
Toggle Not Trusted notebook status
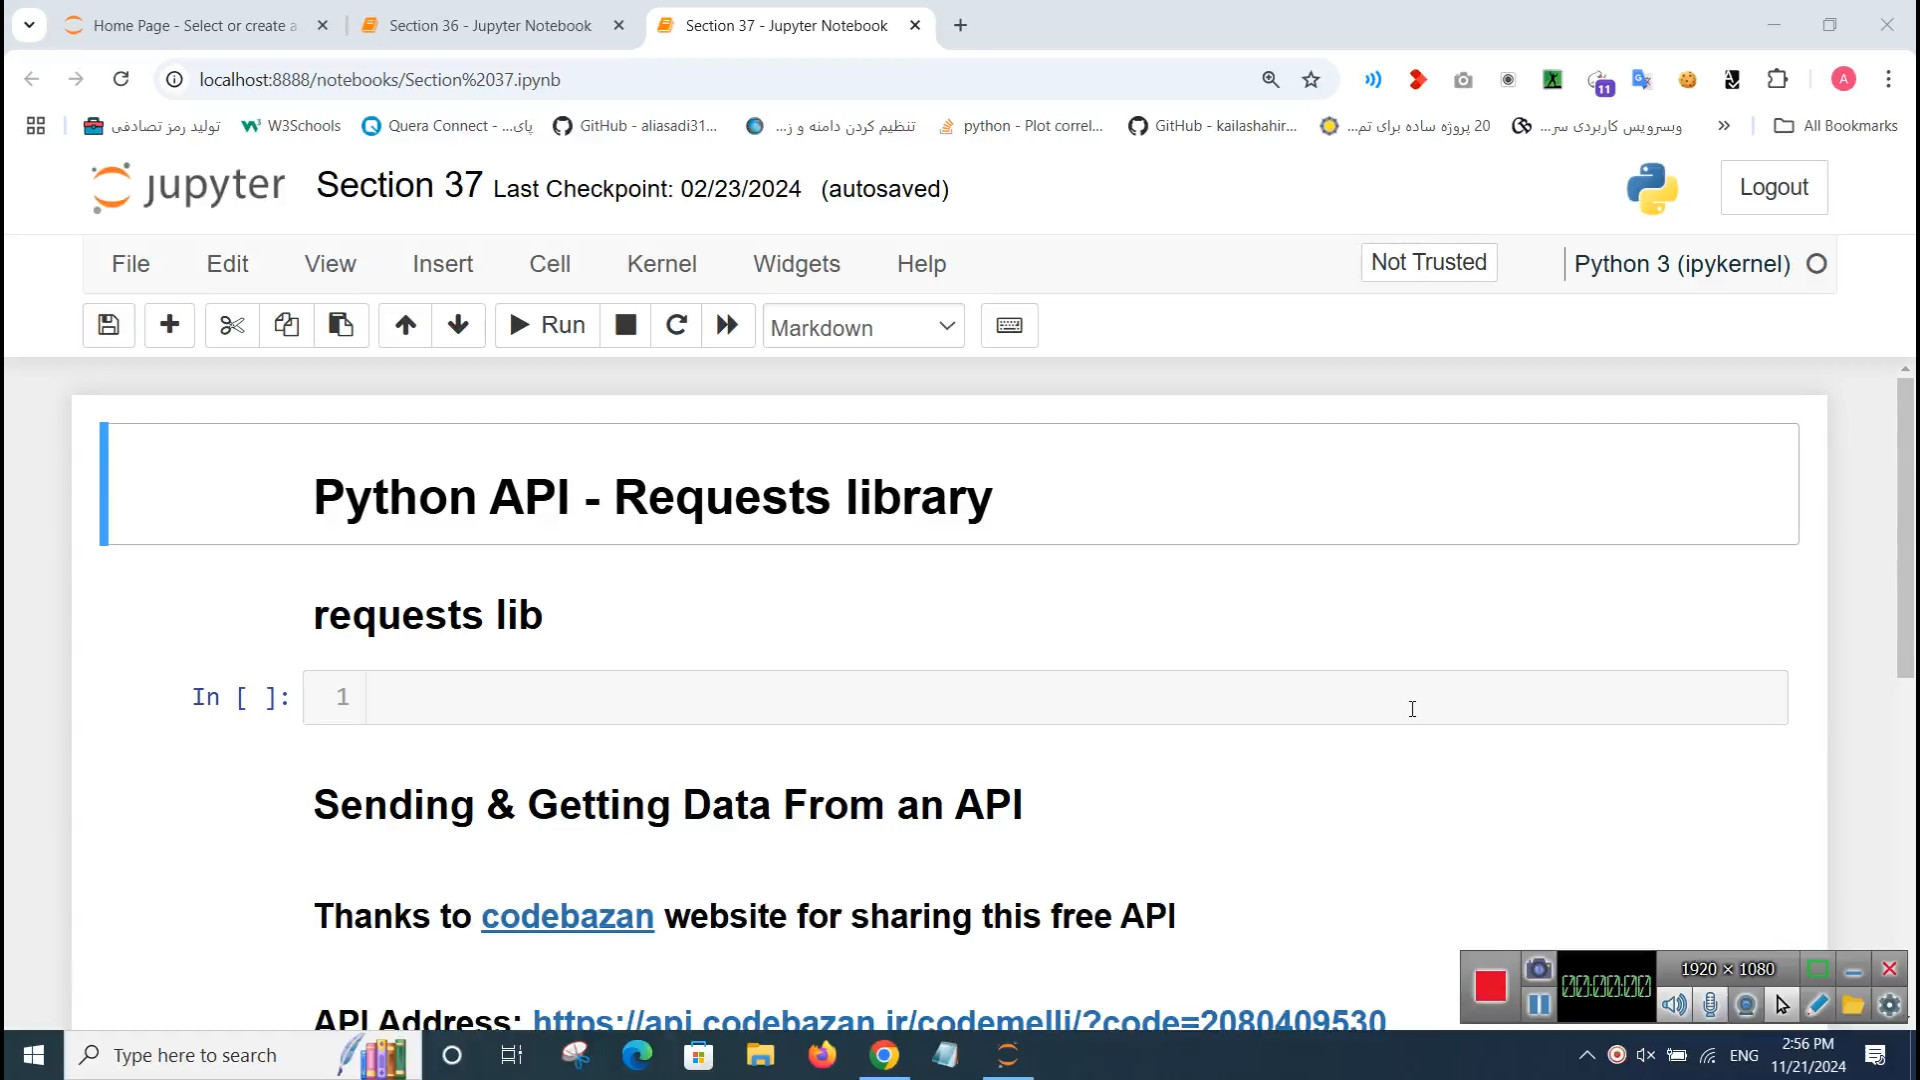pos(1428,262)
